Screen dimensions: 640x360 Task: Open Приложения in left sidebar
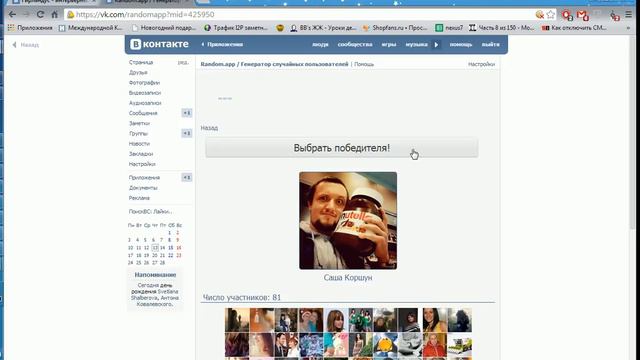tap(144, 178)
